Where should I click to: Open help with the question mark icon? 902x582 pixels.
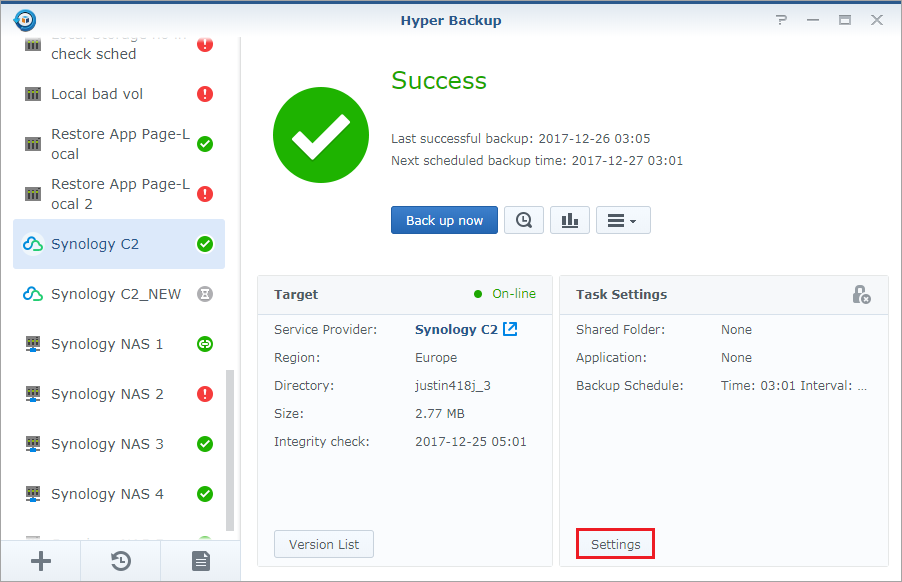781,19
